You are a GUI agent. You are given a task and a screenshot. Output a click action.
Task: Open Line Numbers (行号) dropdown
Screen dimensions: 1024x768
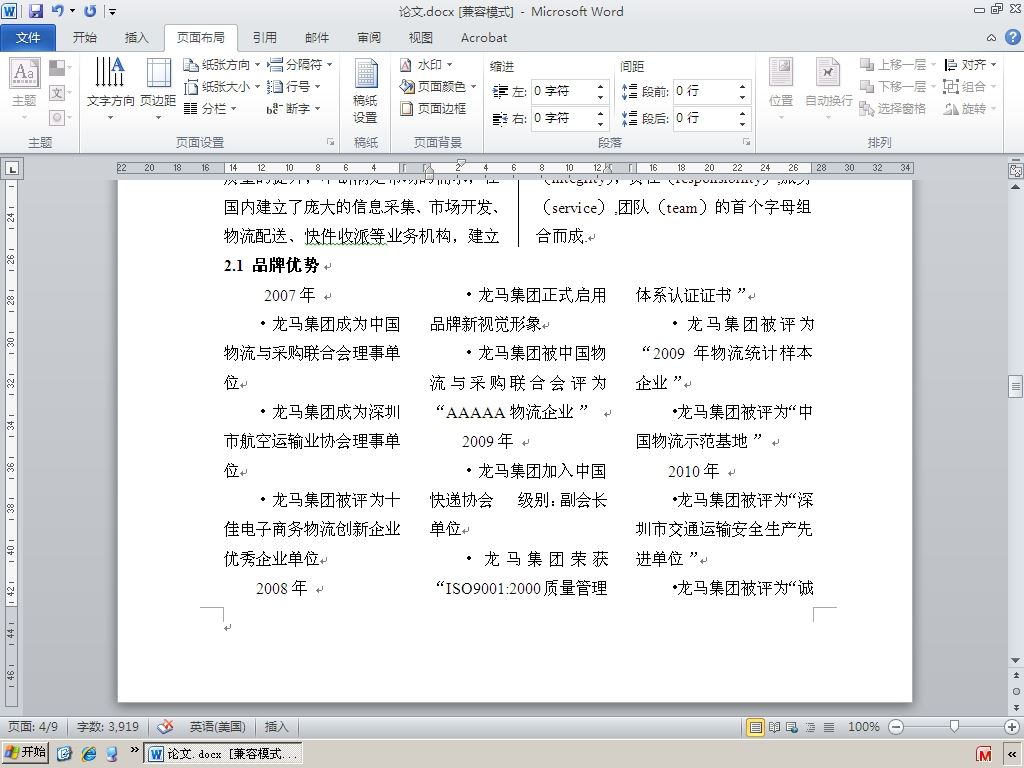click(293, 86)
